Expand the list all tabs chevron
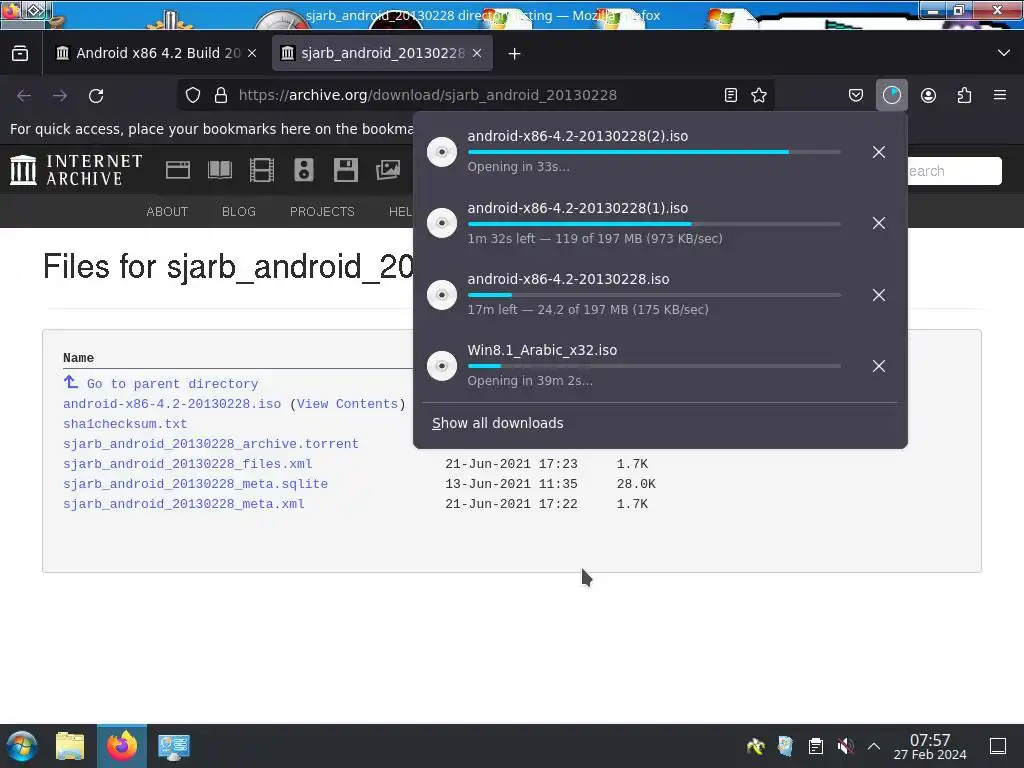Image resolution: width=1024 pixels, height=768 pixels. (x=1004, y=53)
